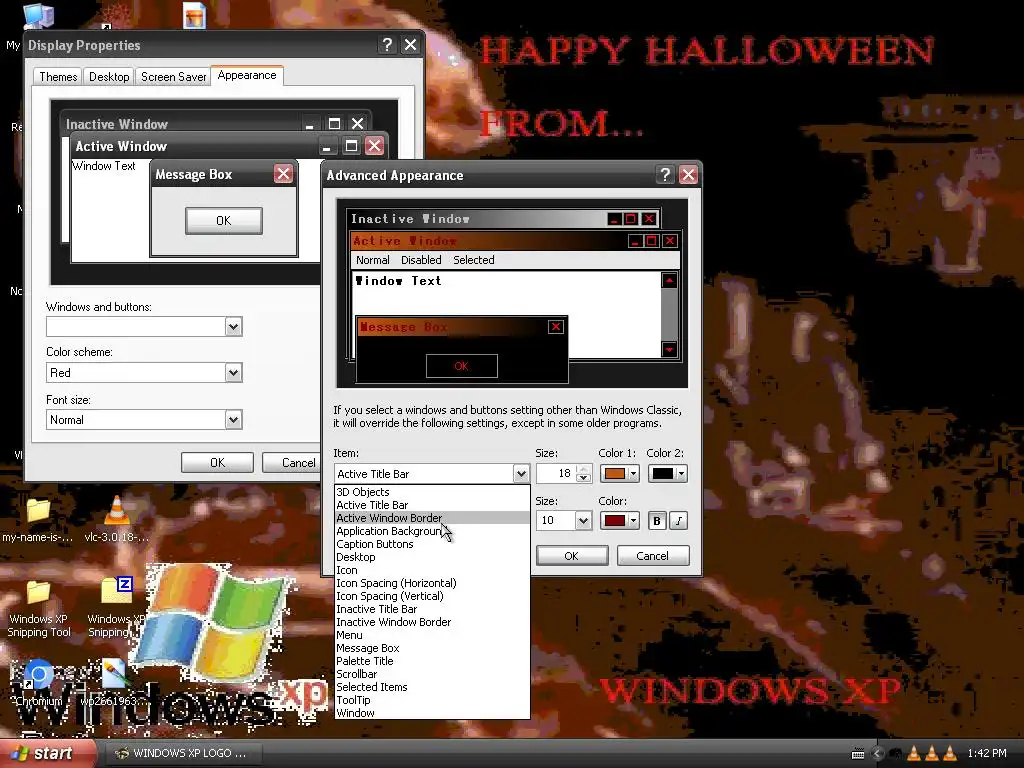Open the Font size dropdown showing Normal
Screen dimensions: 1024x768
tap(233, 420)
